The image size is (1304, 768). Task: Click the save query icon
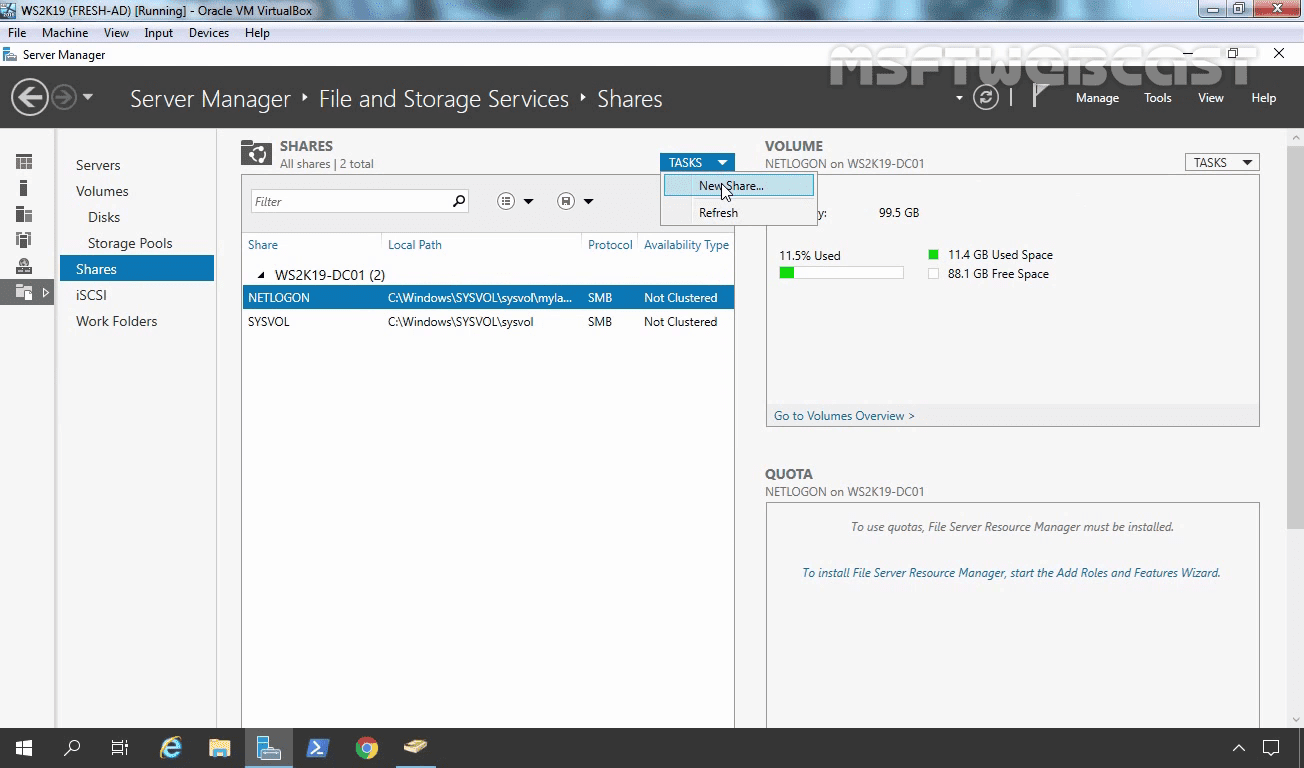(566, 201)
